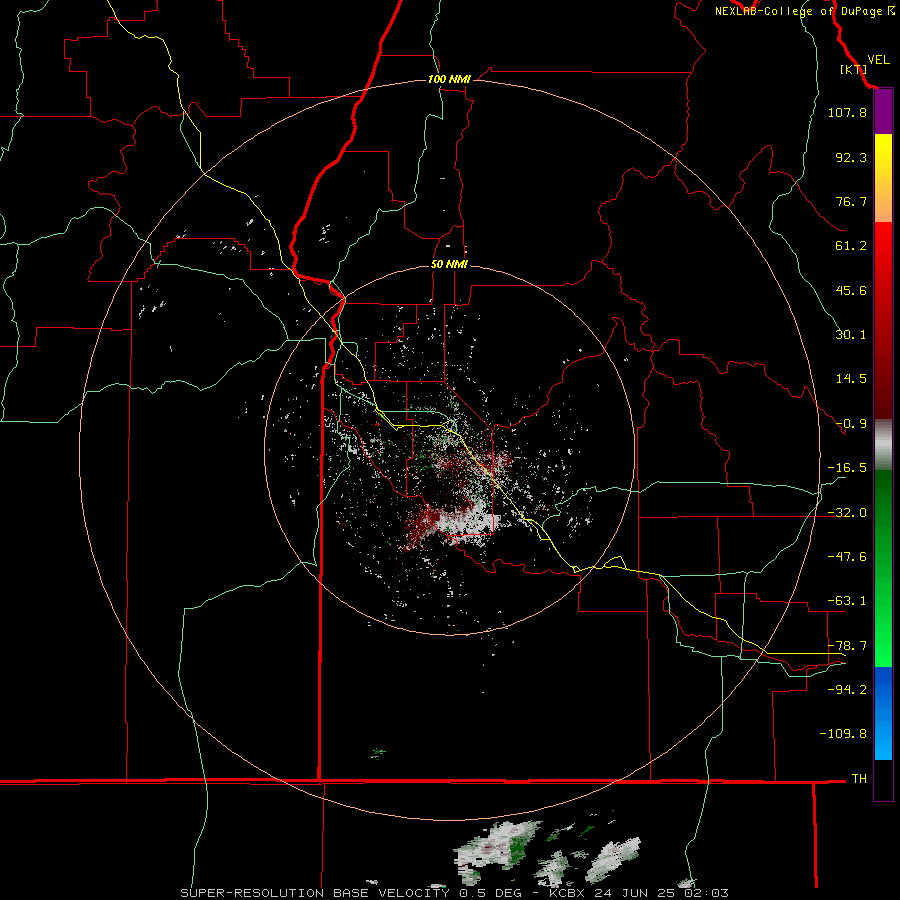Click the -63.1 velocity scale value
Viewport: 900px width, 900px height.
[847, 601]
